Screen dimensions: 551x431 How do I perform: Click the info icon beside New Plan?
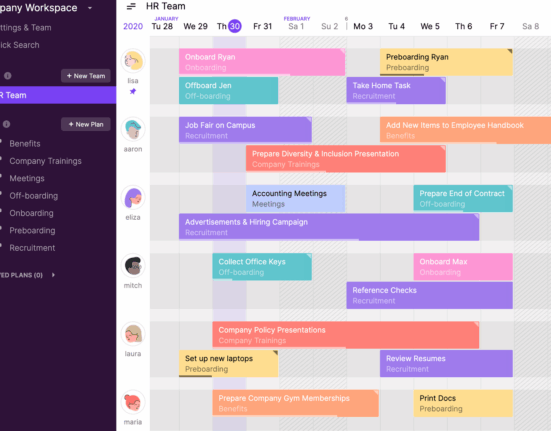[x=6, y=124]
